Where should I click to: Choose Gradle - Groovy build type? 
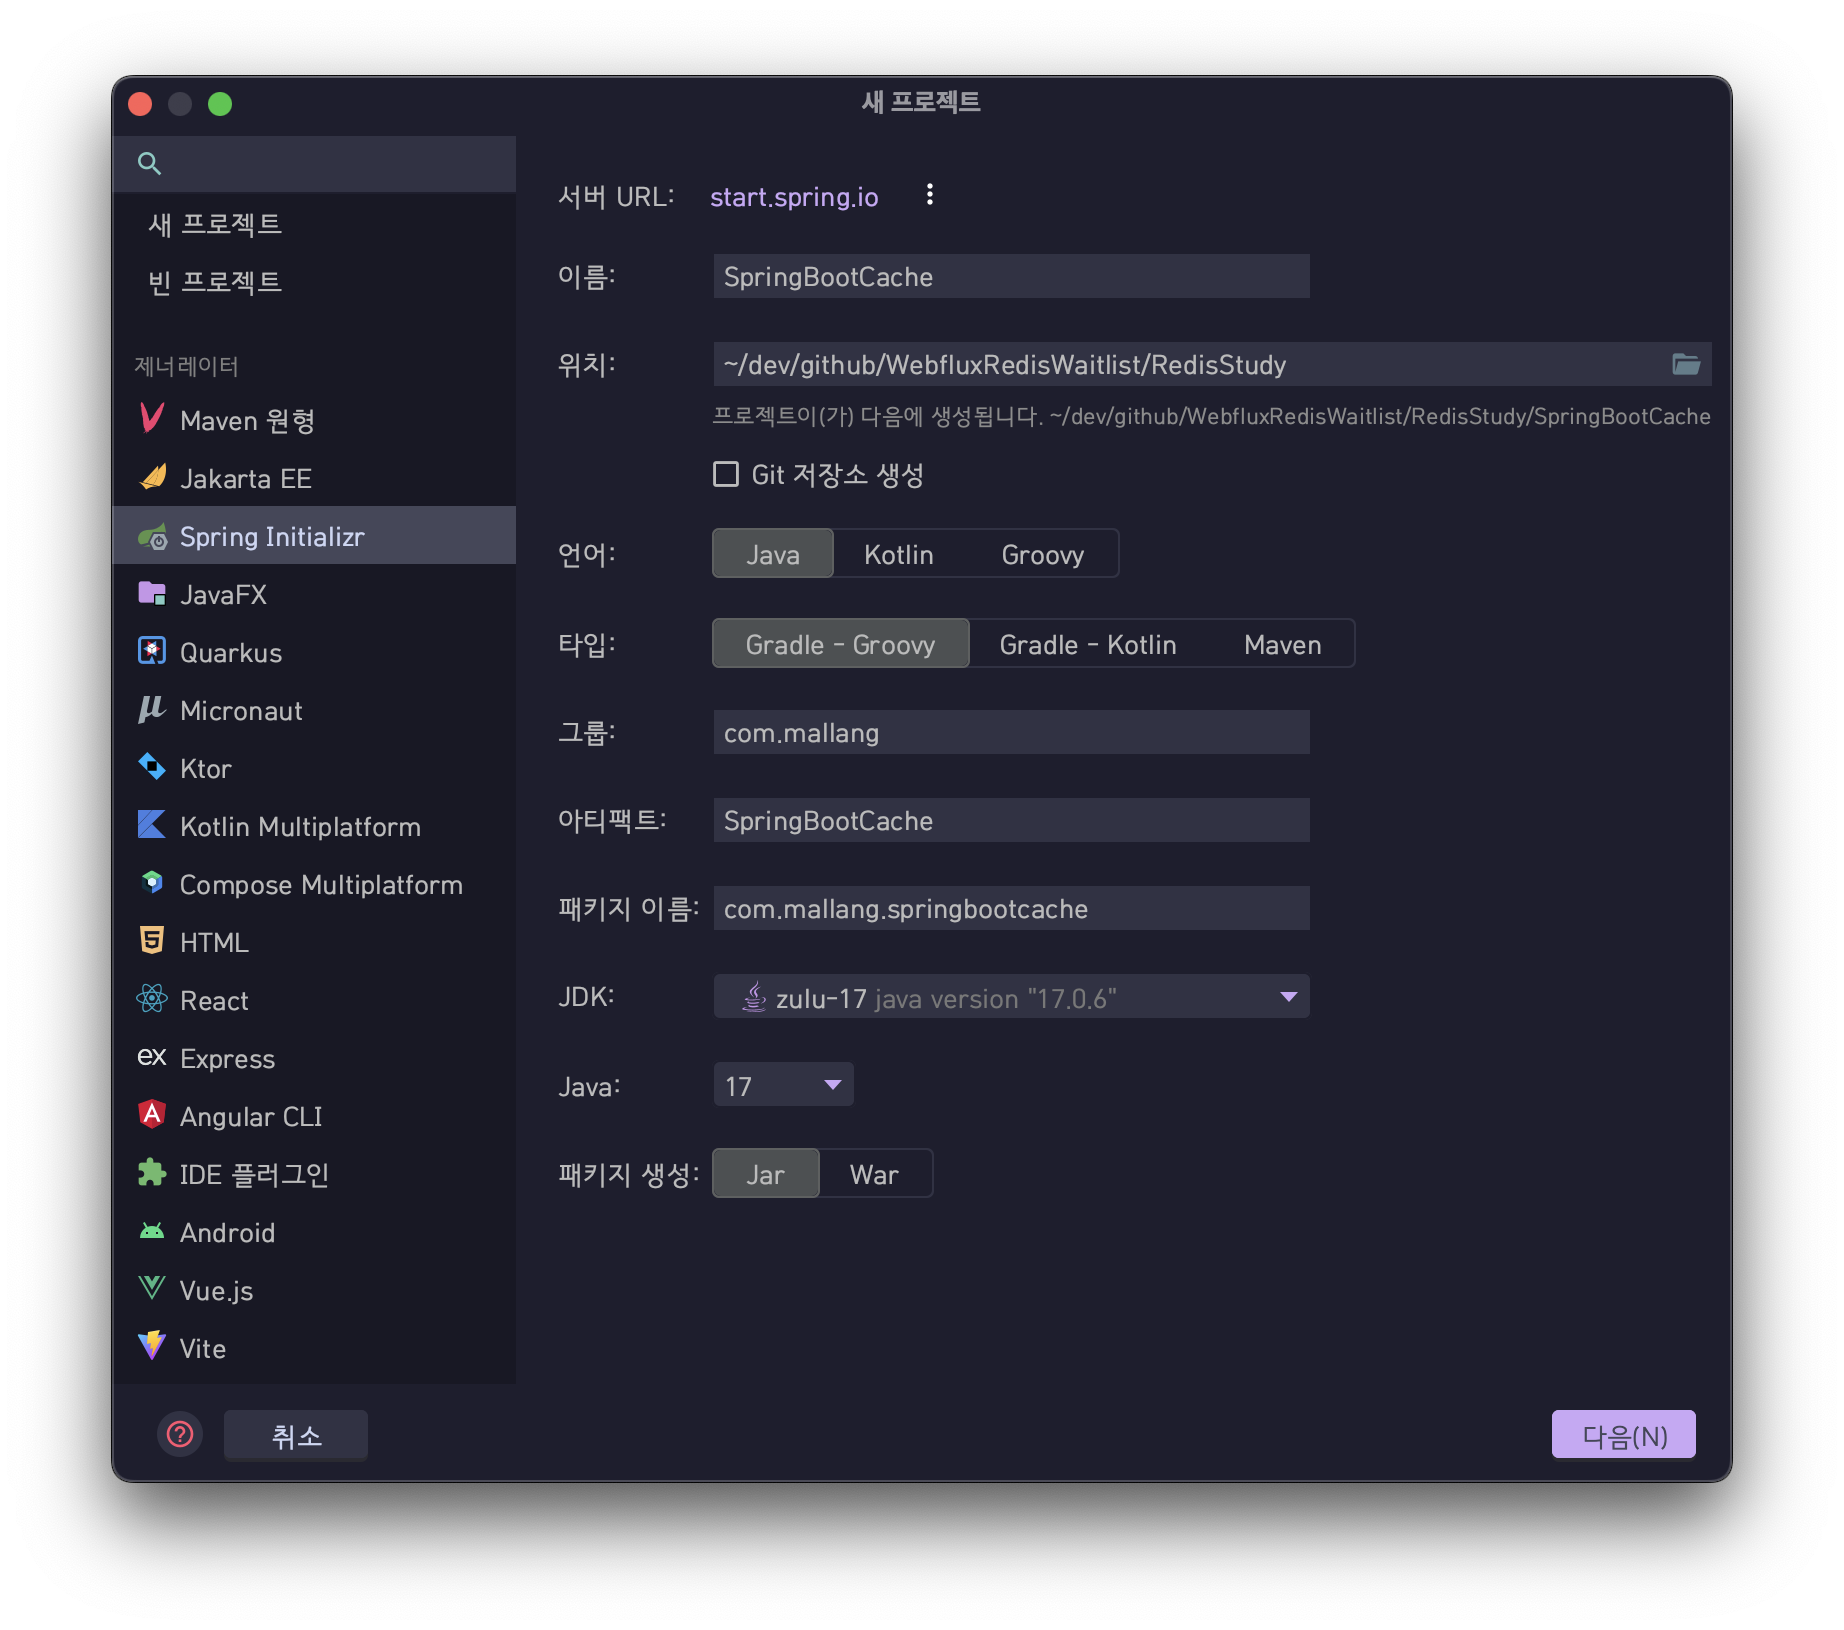click(841, 644)
